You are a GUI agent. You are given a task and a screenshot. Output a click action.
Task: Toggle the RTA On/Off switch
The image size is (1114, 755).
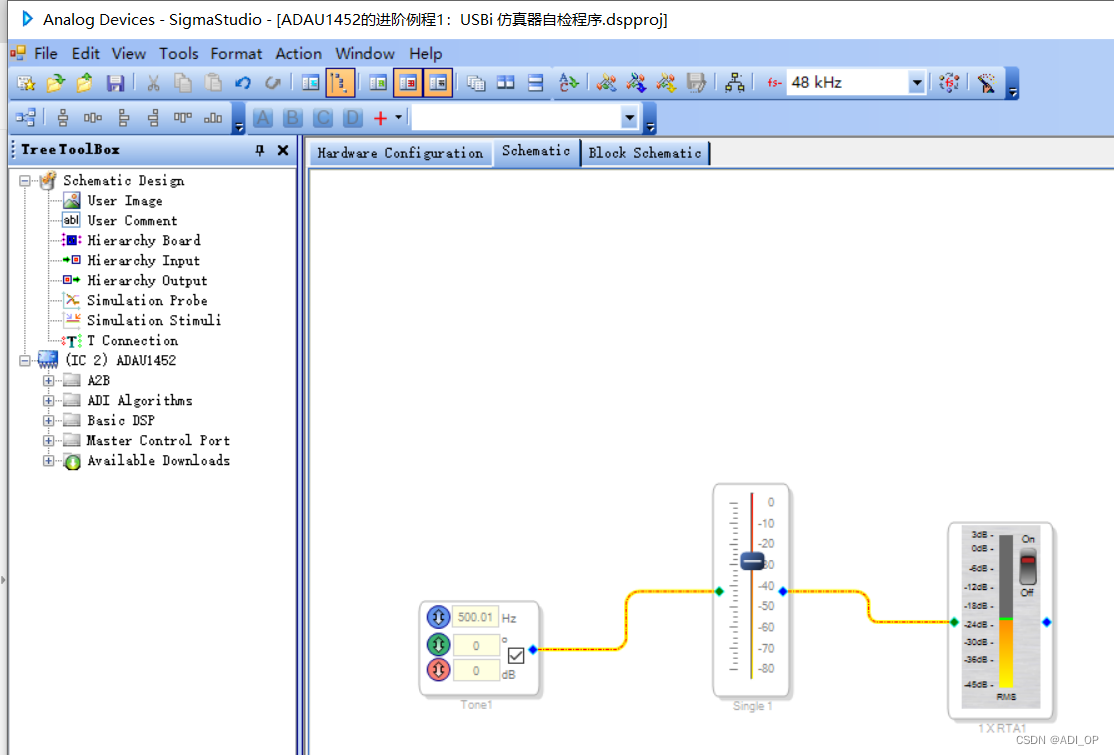coord(1027,566)
